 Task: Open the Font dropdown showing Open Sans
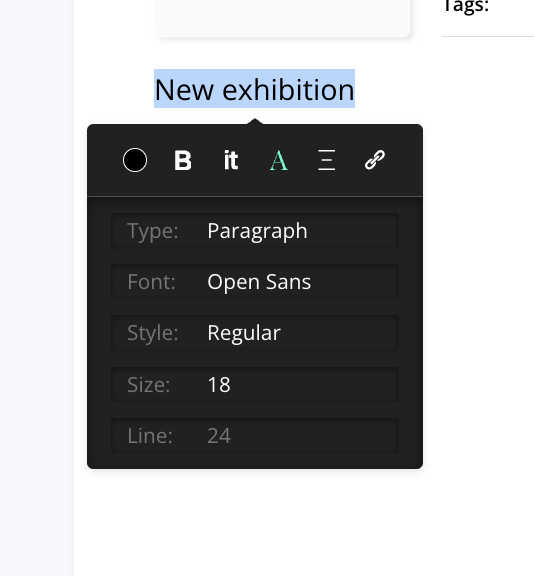point(255,282)
